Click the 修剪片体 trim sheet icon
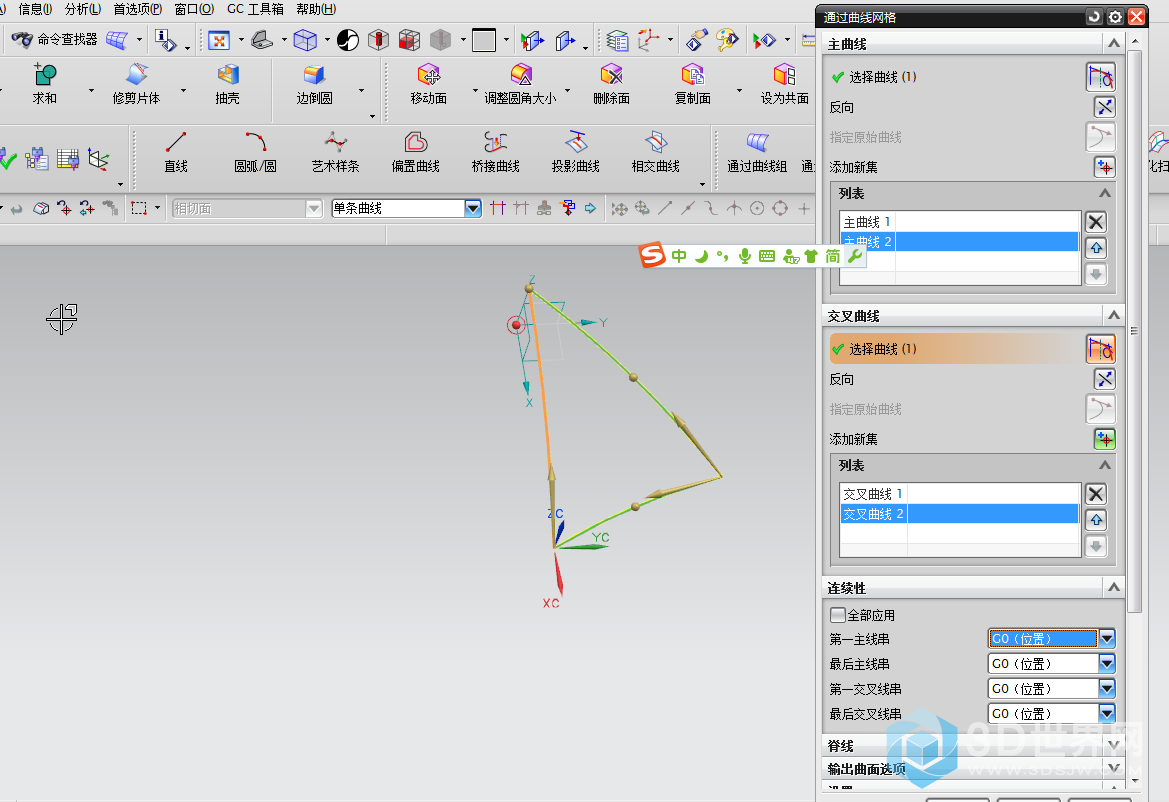This screenshot has width=1169, height=802. tap(136, 83)
